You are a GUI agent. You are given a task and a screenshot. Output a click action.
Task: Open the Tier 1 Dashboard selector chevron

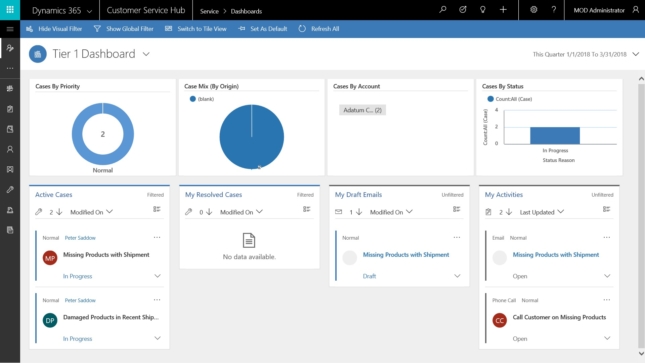(146, 54)
